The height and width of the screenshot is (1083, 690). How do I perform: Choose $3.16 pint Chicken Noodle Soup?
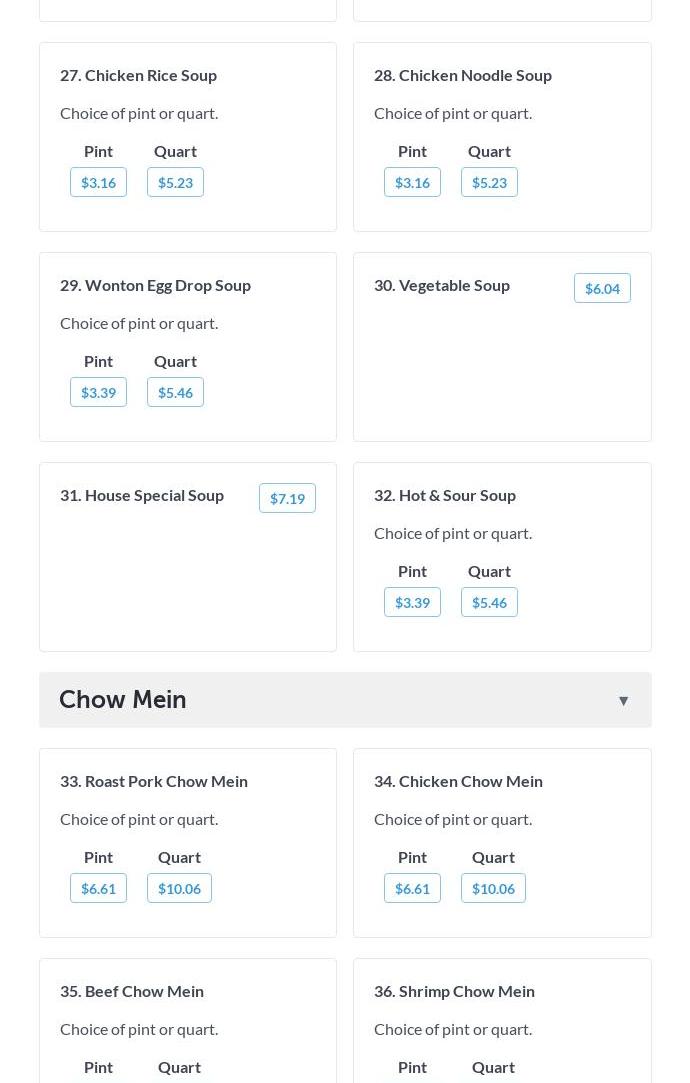412,182
